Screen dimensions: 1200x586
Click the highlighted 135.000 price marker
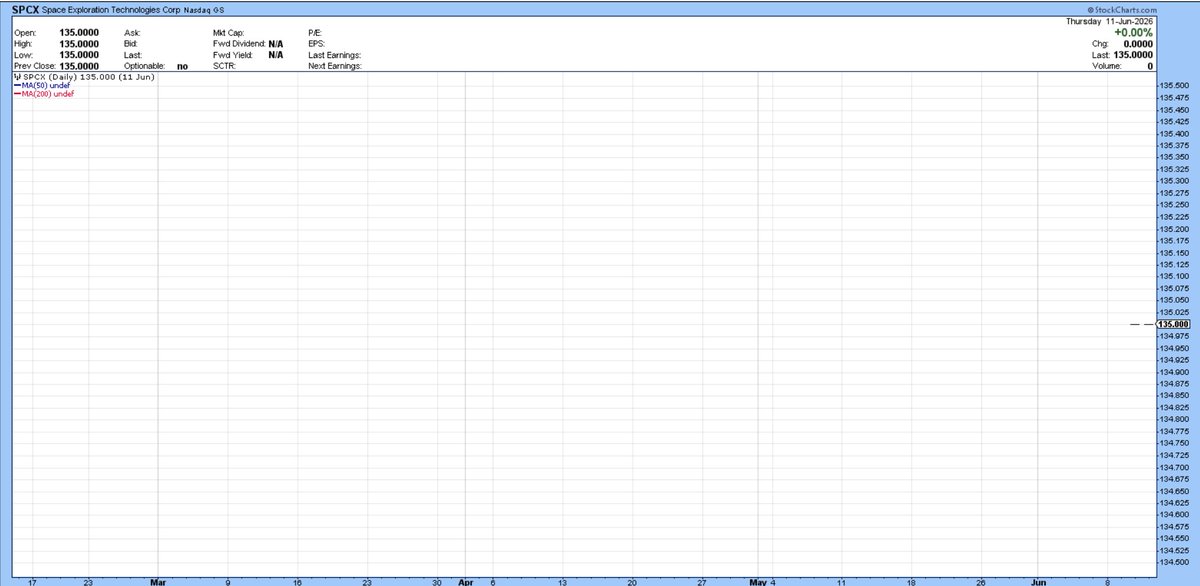point(1173,324)
